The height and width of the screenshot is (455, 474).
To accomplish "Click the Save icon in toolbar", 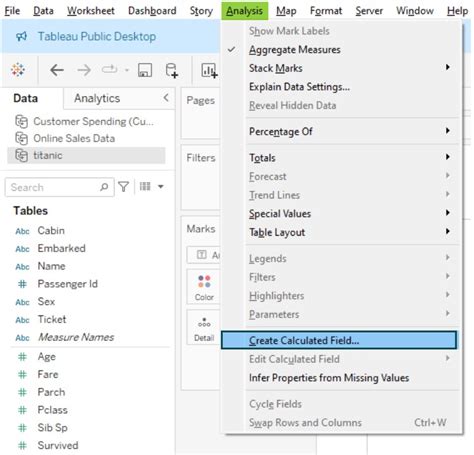I will (145, 70).
